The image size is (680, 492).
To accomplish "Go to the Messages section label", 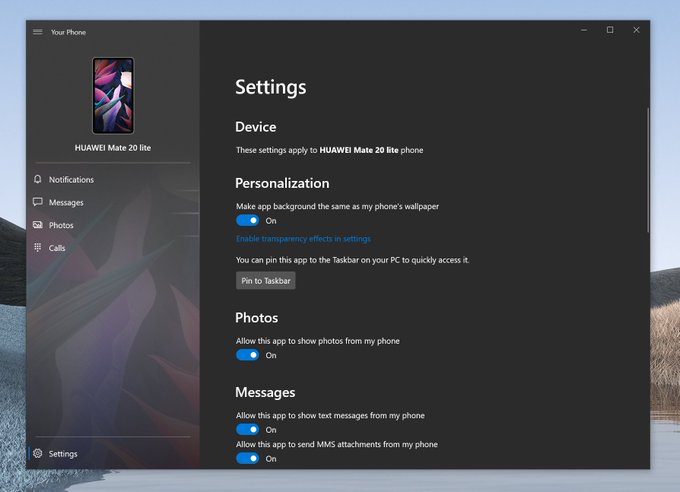I will tap(66, 203).
